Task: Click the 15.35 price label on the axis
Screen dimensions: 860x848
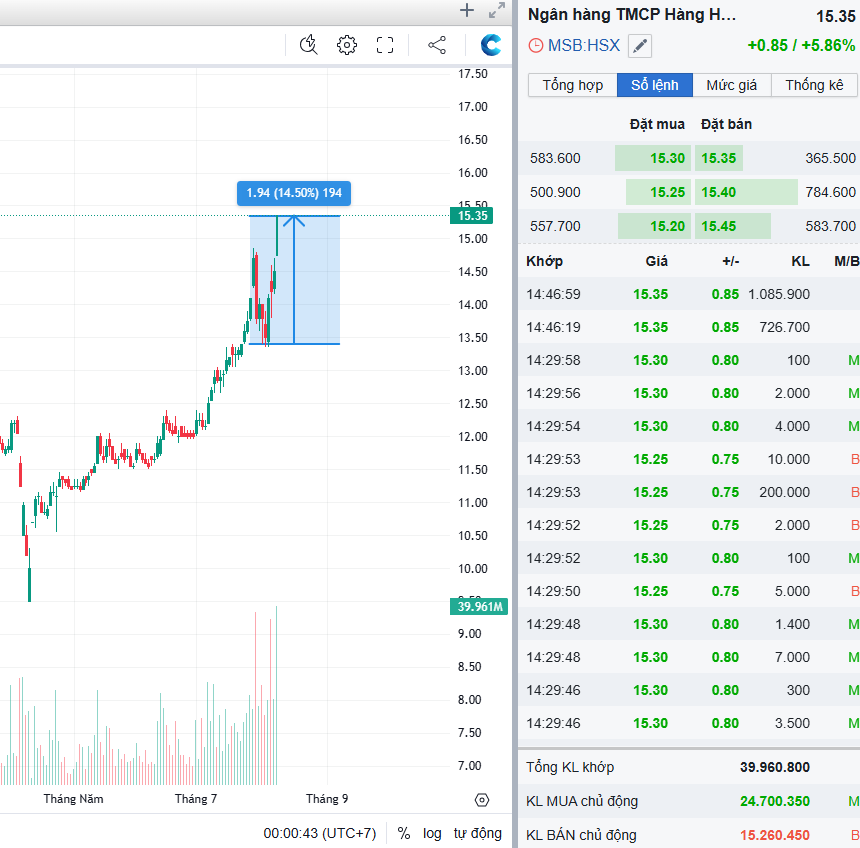Action: (473, 215)
